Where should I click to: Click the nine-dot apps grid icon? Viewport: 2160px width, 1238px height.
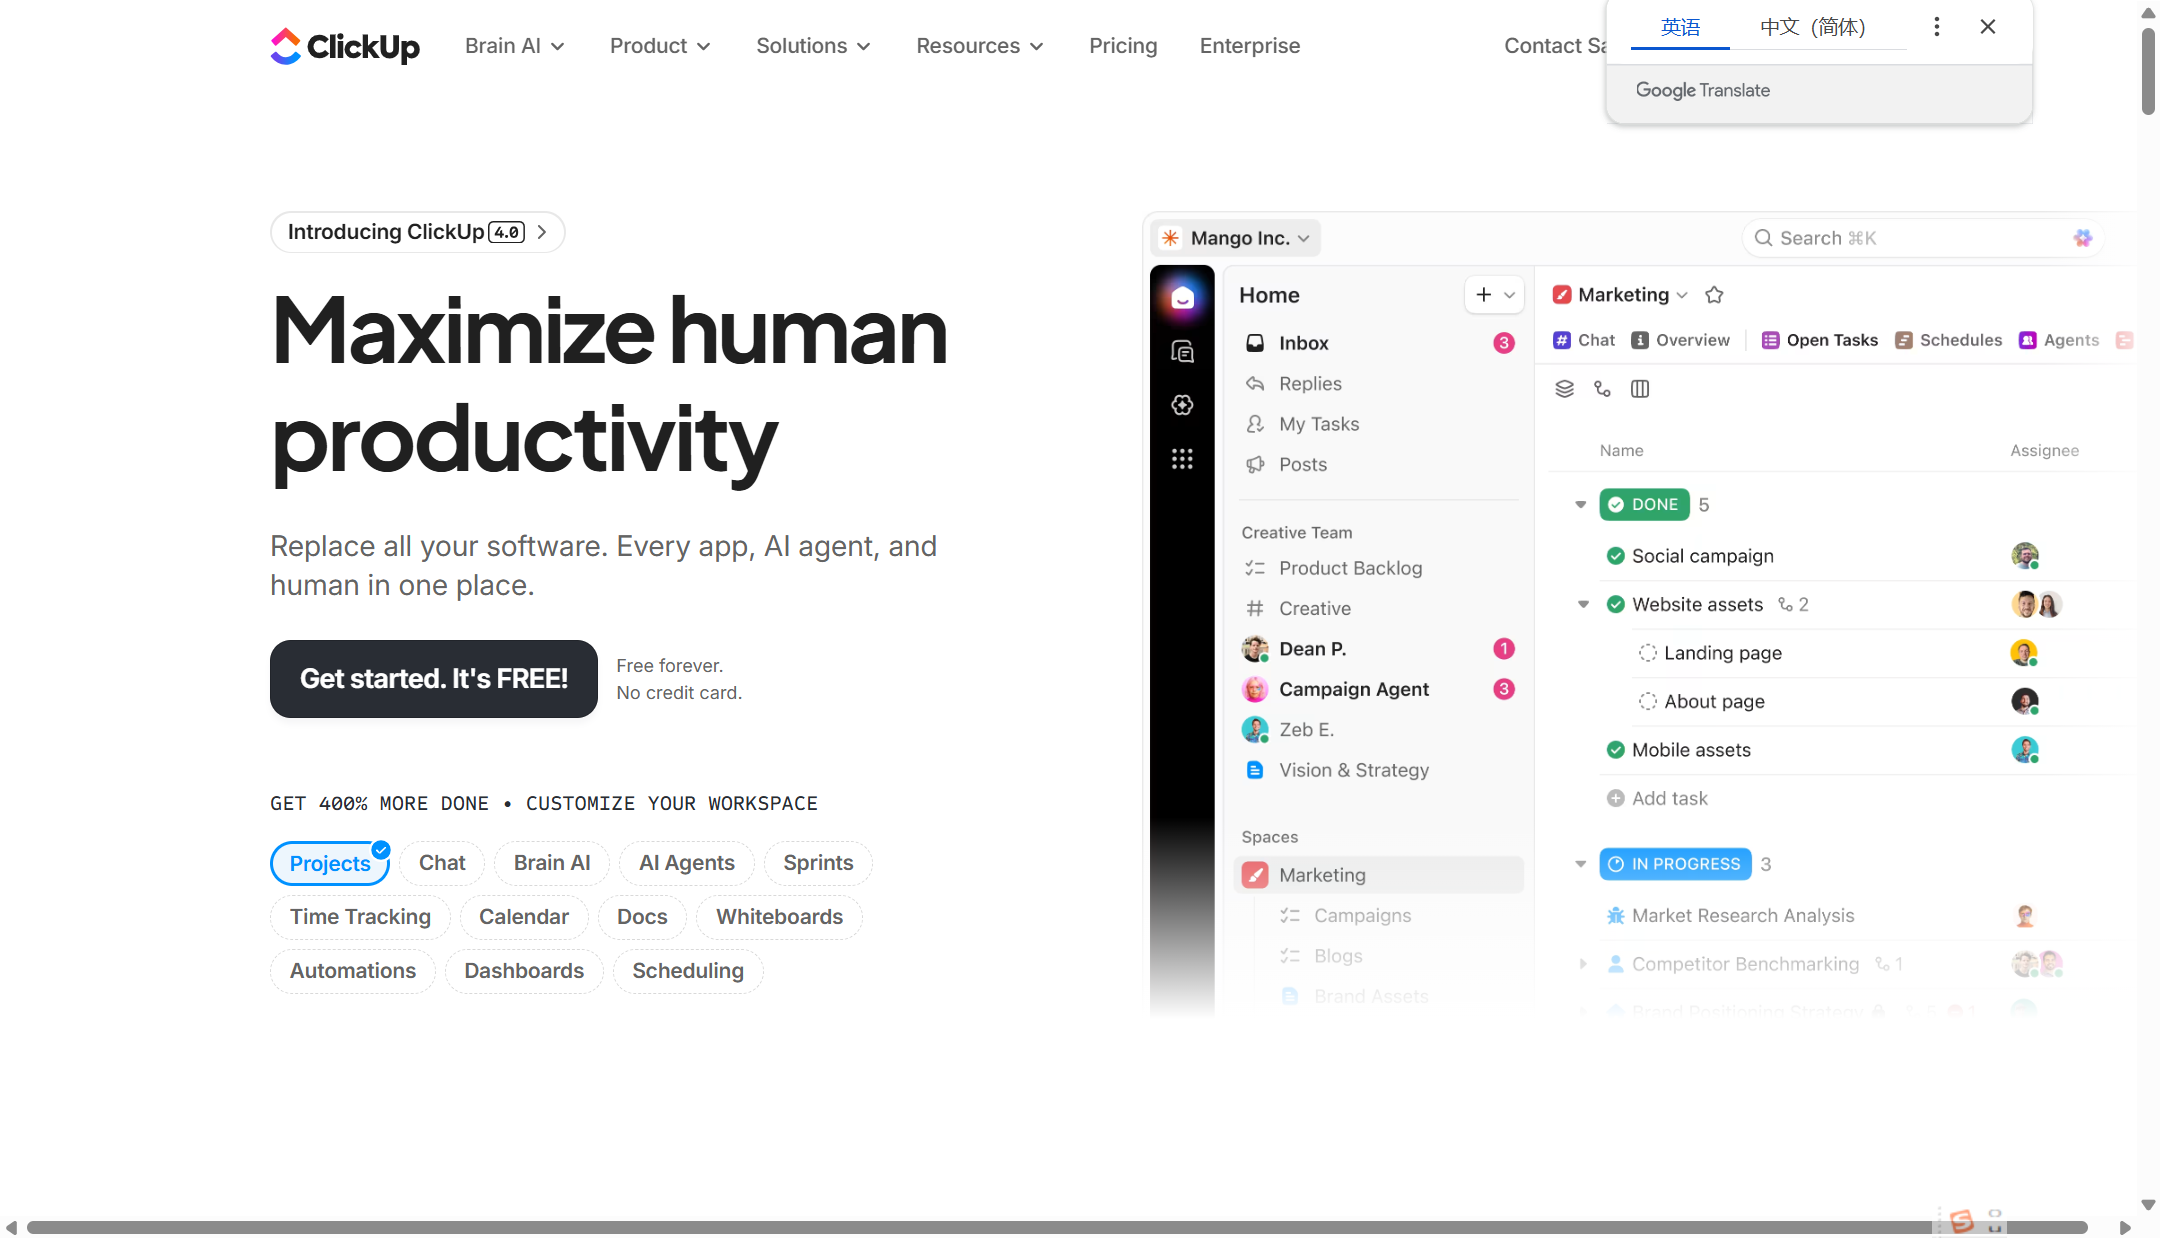pyautogui.click(x=1182, y=459)
